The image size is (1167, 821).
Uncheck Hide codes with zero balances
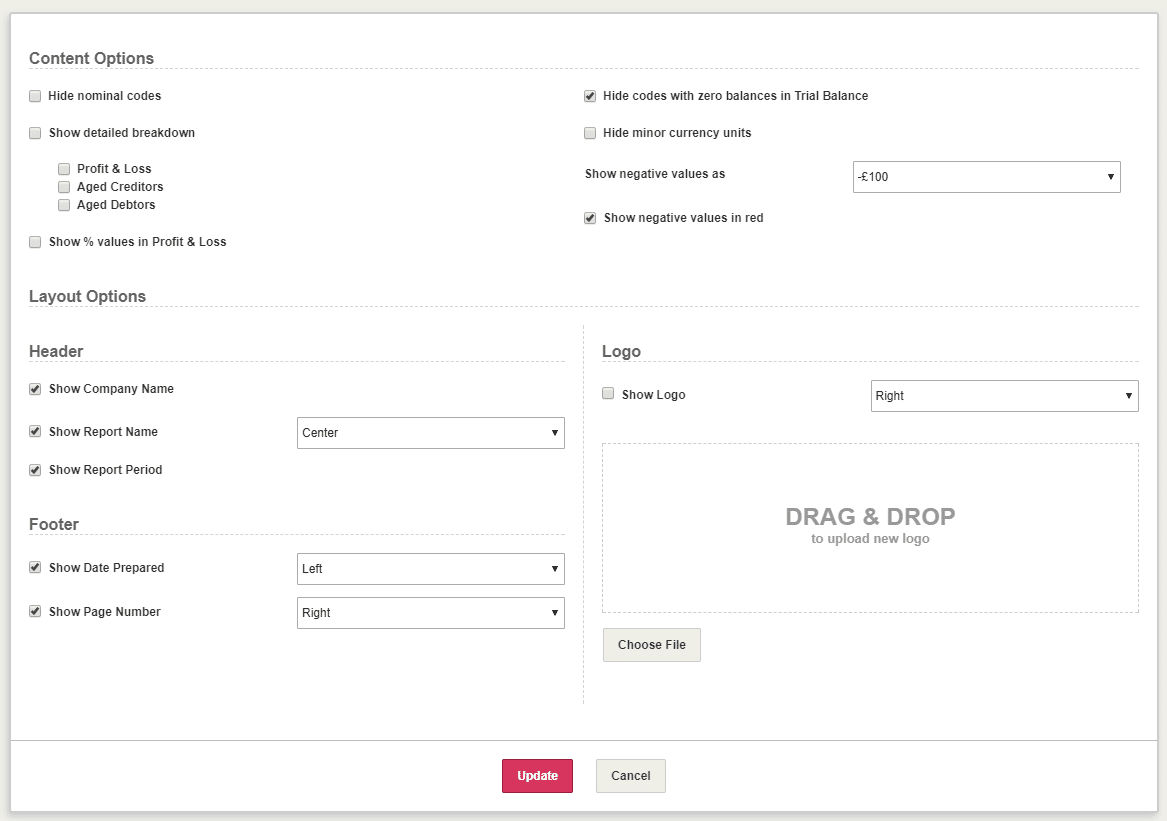[x=590, y=96]
